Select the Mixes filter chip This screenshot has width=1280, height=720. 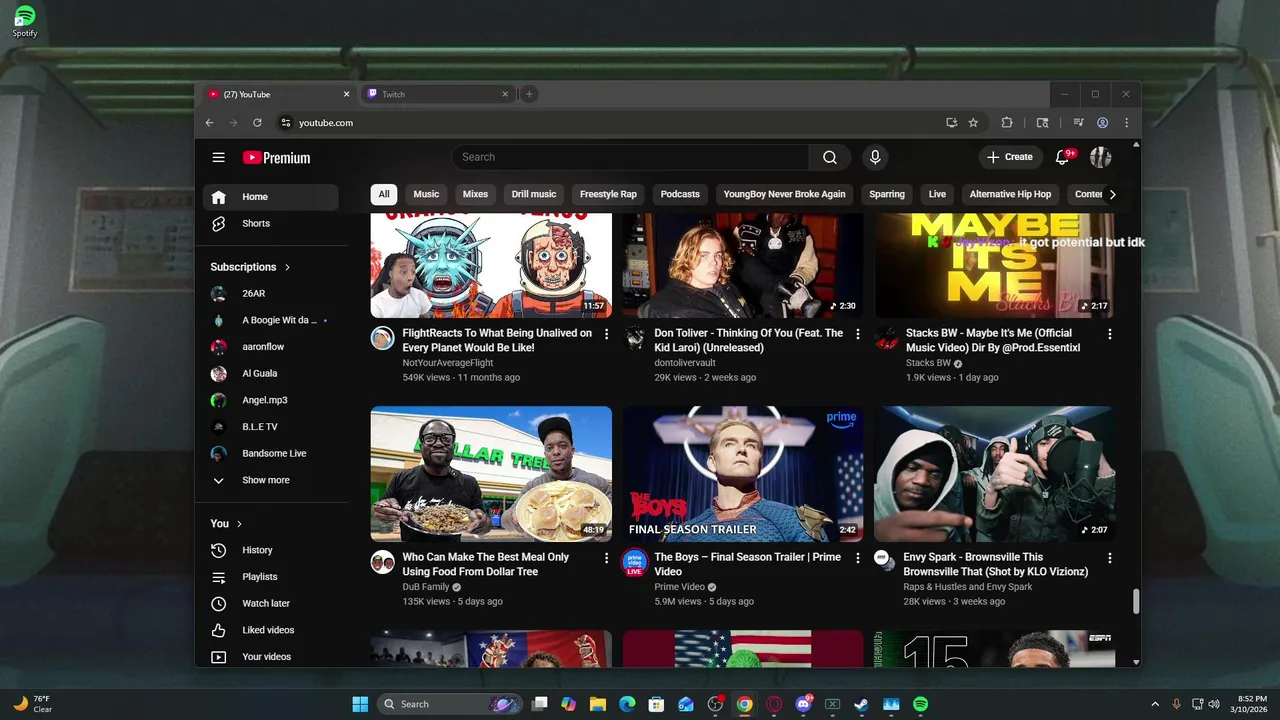coord(476,194)
